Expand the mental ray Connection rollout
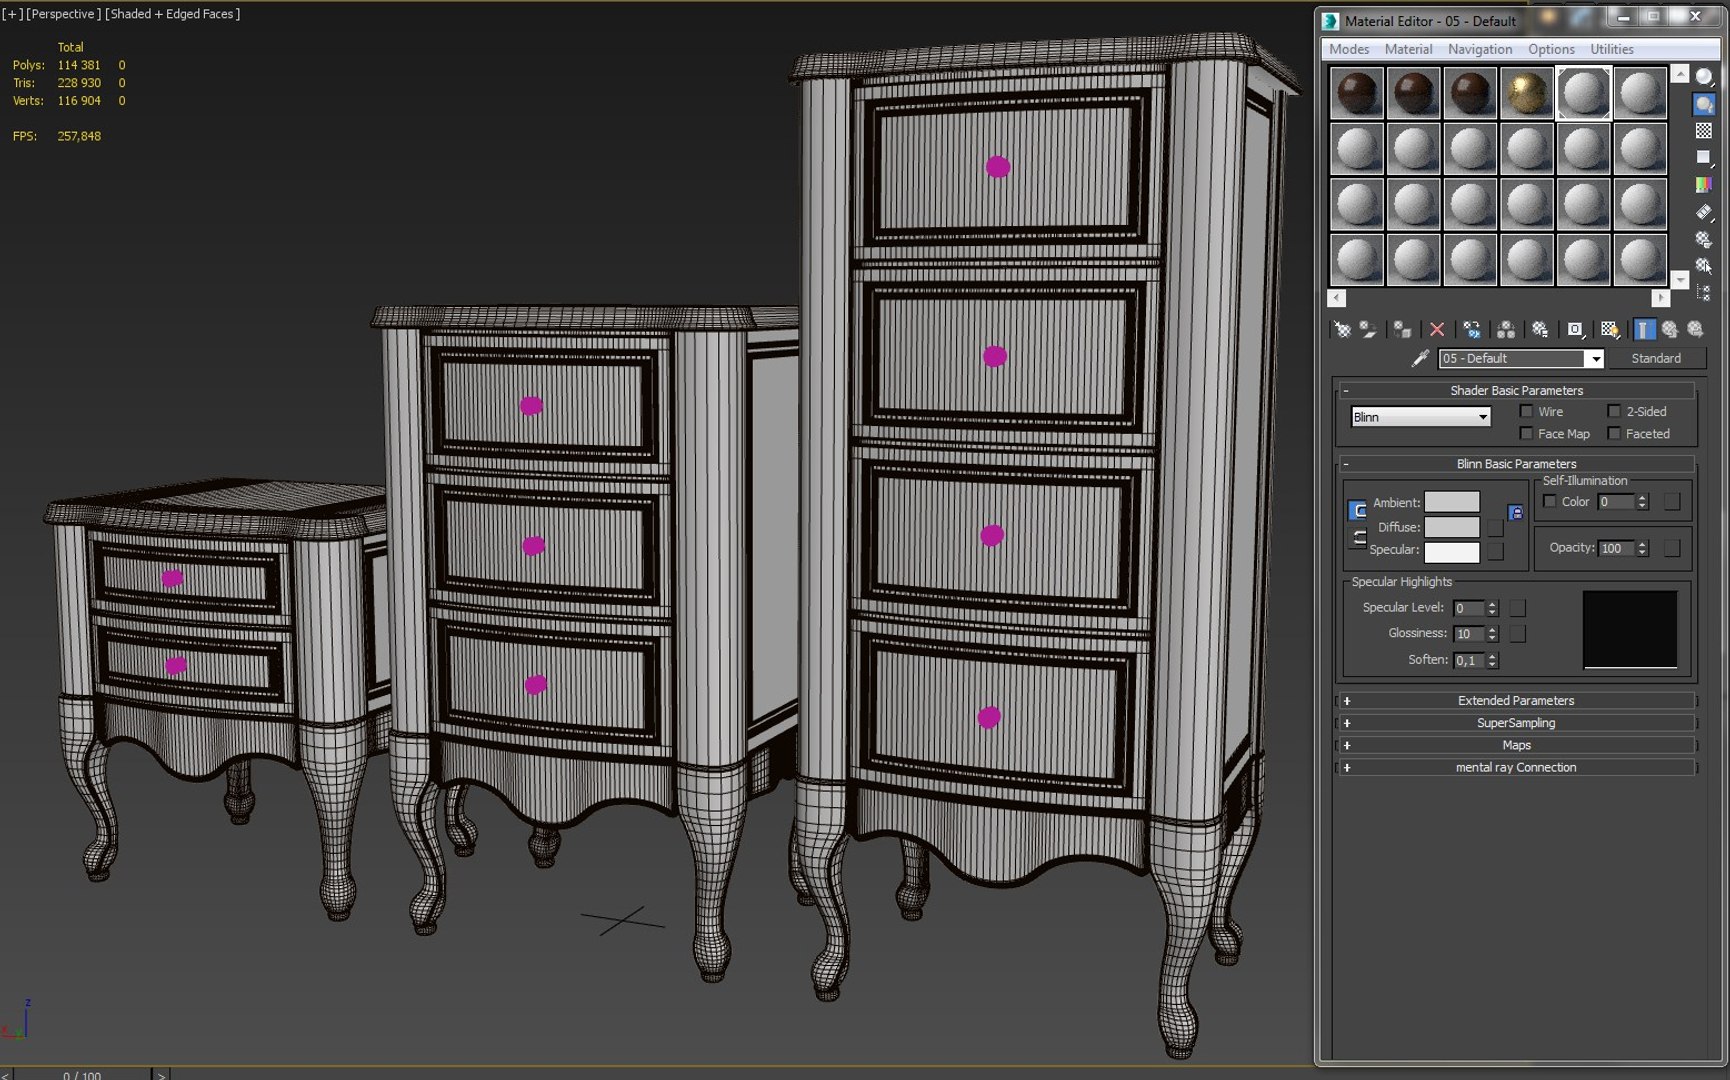The height and width of the screenshot is (1080, 1730). point(1515,767)
